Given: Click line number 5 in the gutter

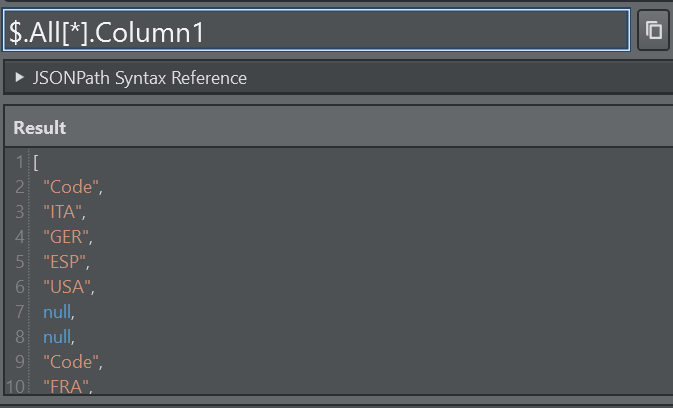Looking at the screenshot, I should click(x=20, y=262).
